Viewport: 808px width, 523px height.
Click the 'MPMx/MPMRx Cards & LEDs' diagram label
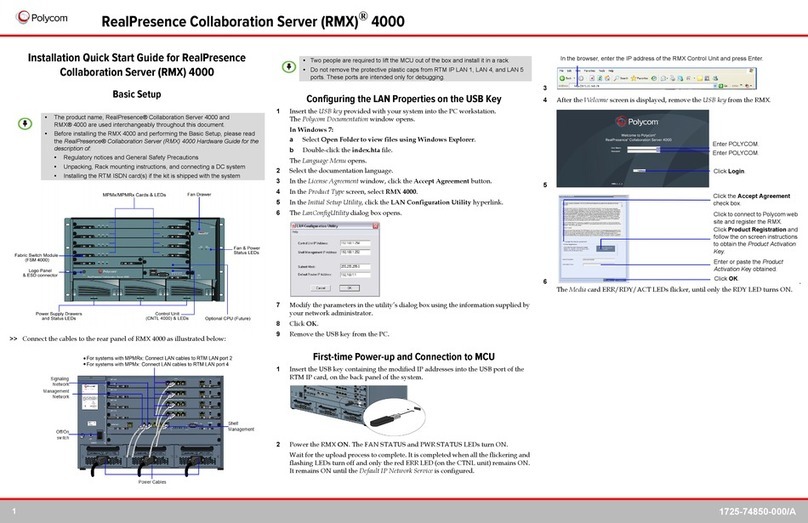click(x=134, y=195)
